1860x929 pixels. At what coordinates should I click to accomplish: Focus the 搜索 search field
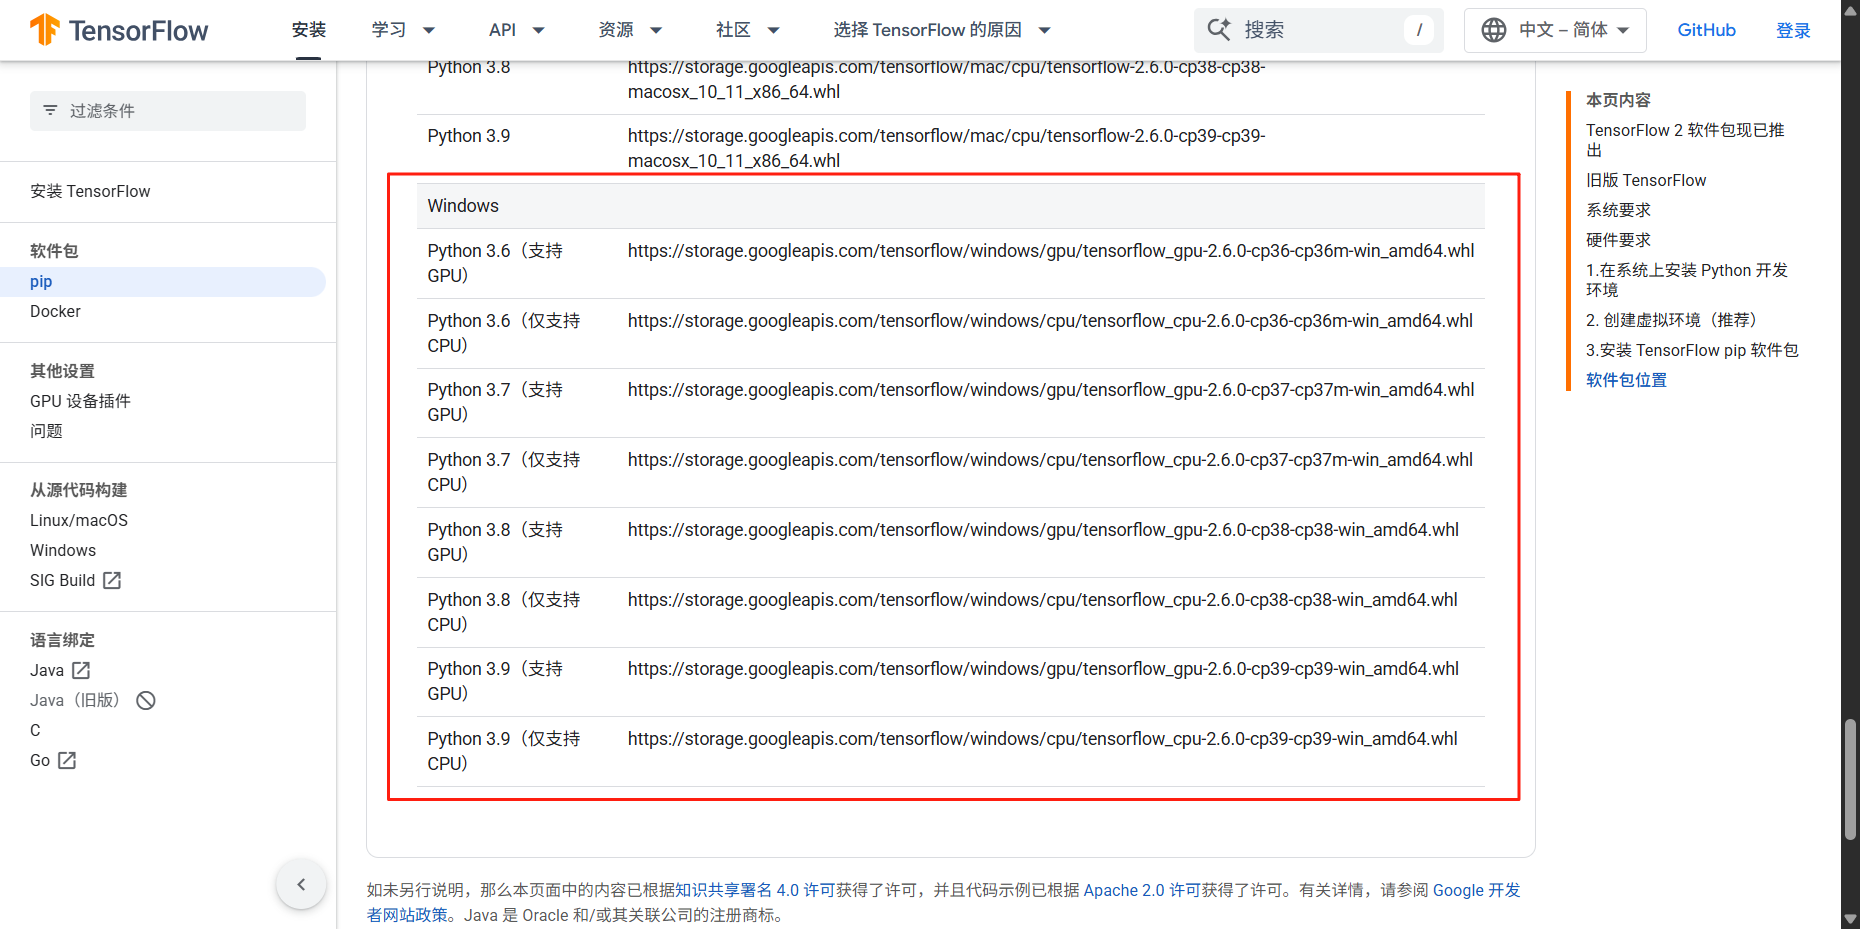click(x=1319, y=30)
